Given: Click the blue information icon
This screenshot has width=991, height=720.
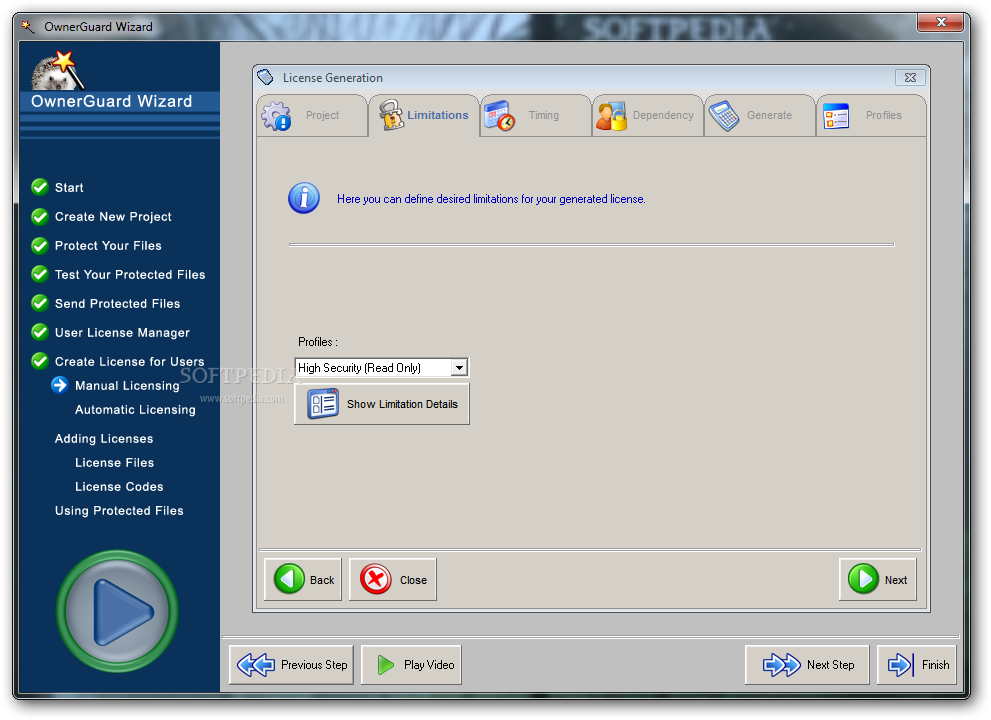Looking at the screenshot, I should click(304, 198).
